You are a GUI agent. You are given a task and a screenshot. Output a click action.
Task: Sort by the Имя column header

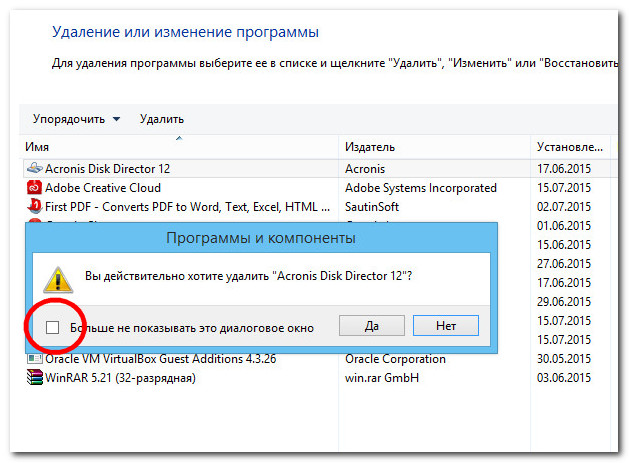tap(181, 147)
